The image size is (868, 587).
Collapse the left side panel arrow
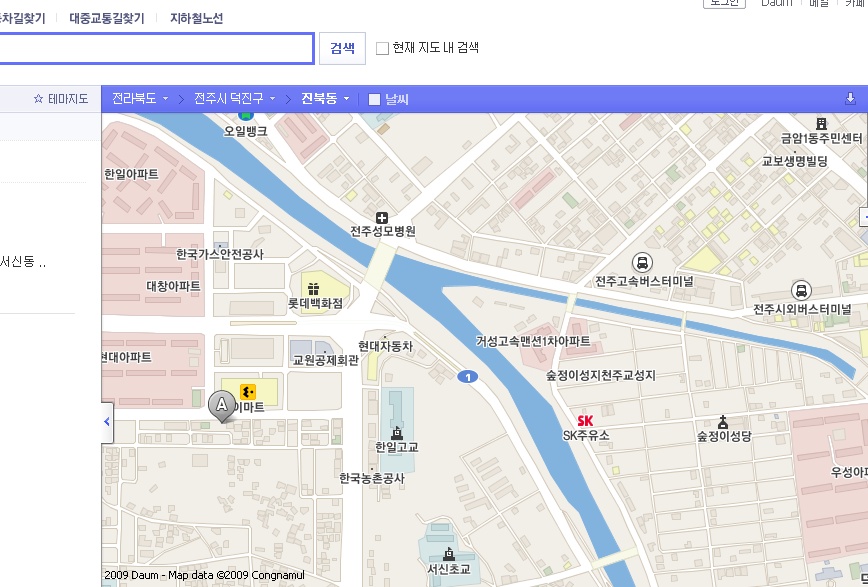pos(107,422)
